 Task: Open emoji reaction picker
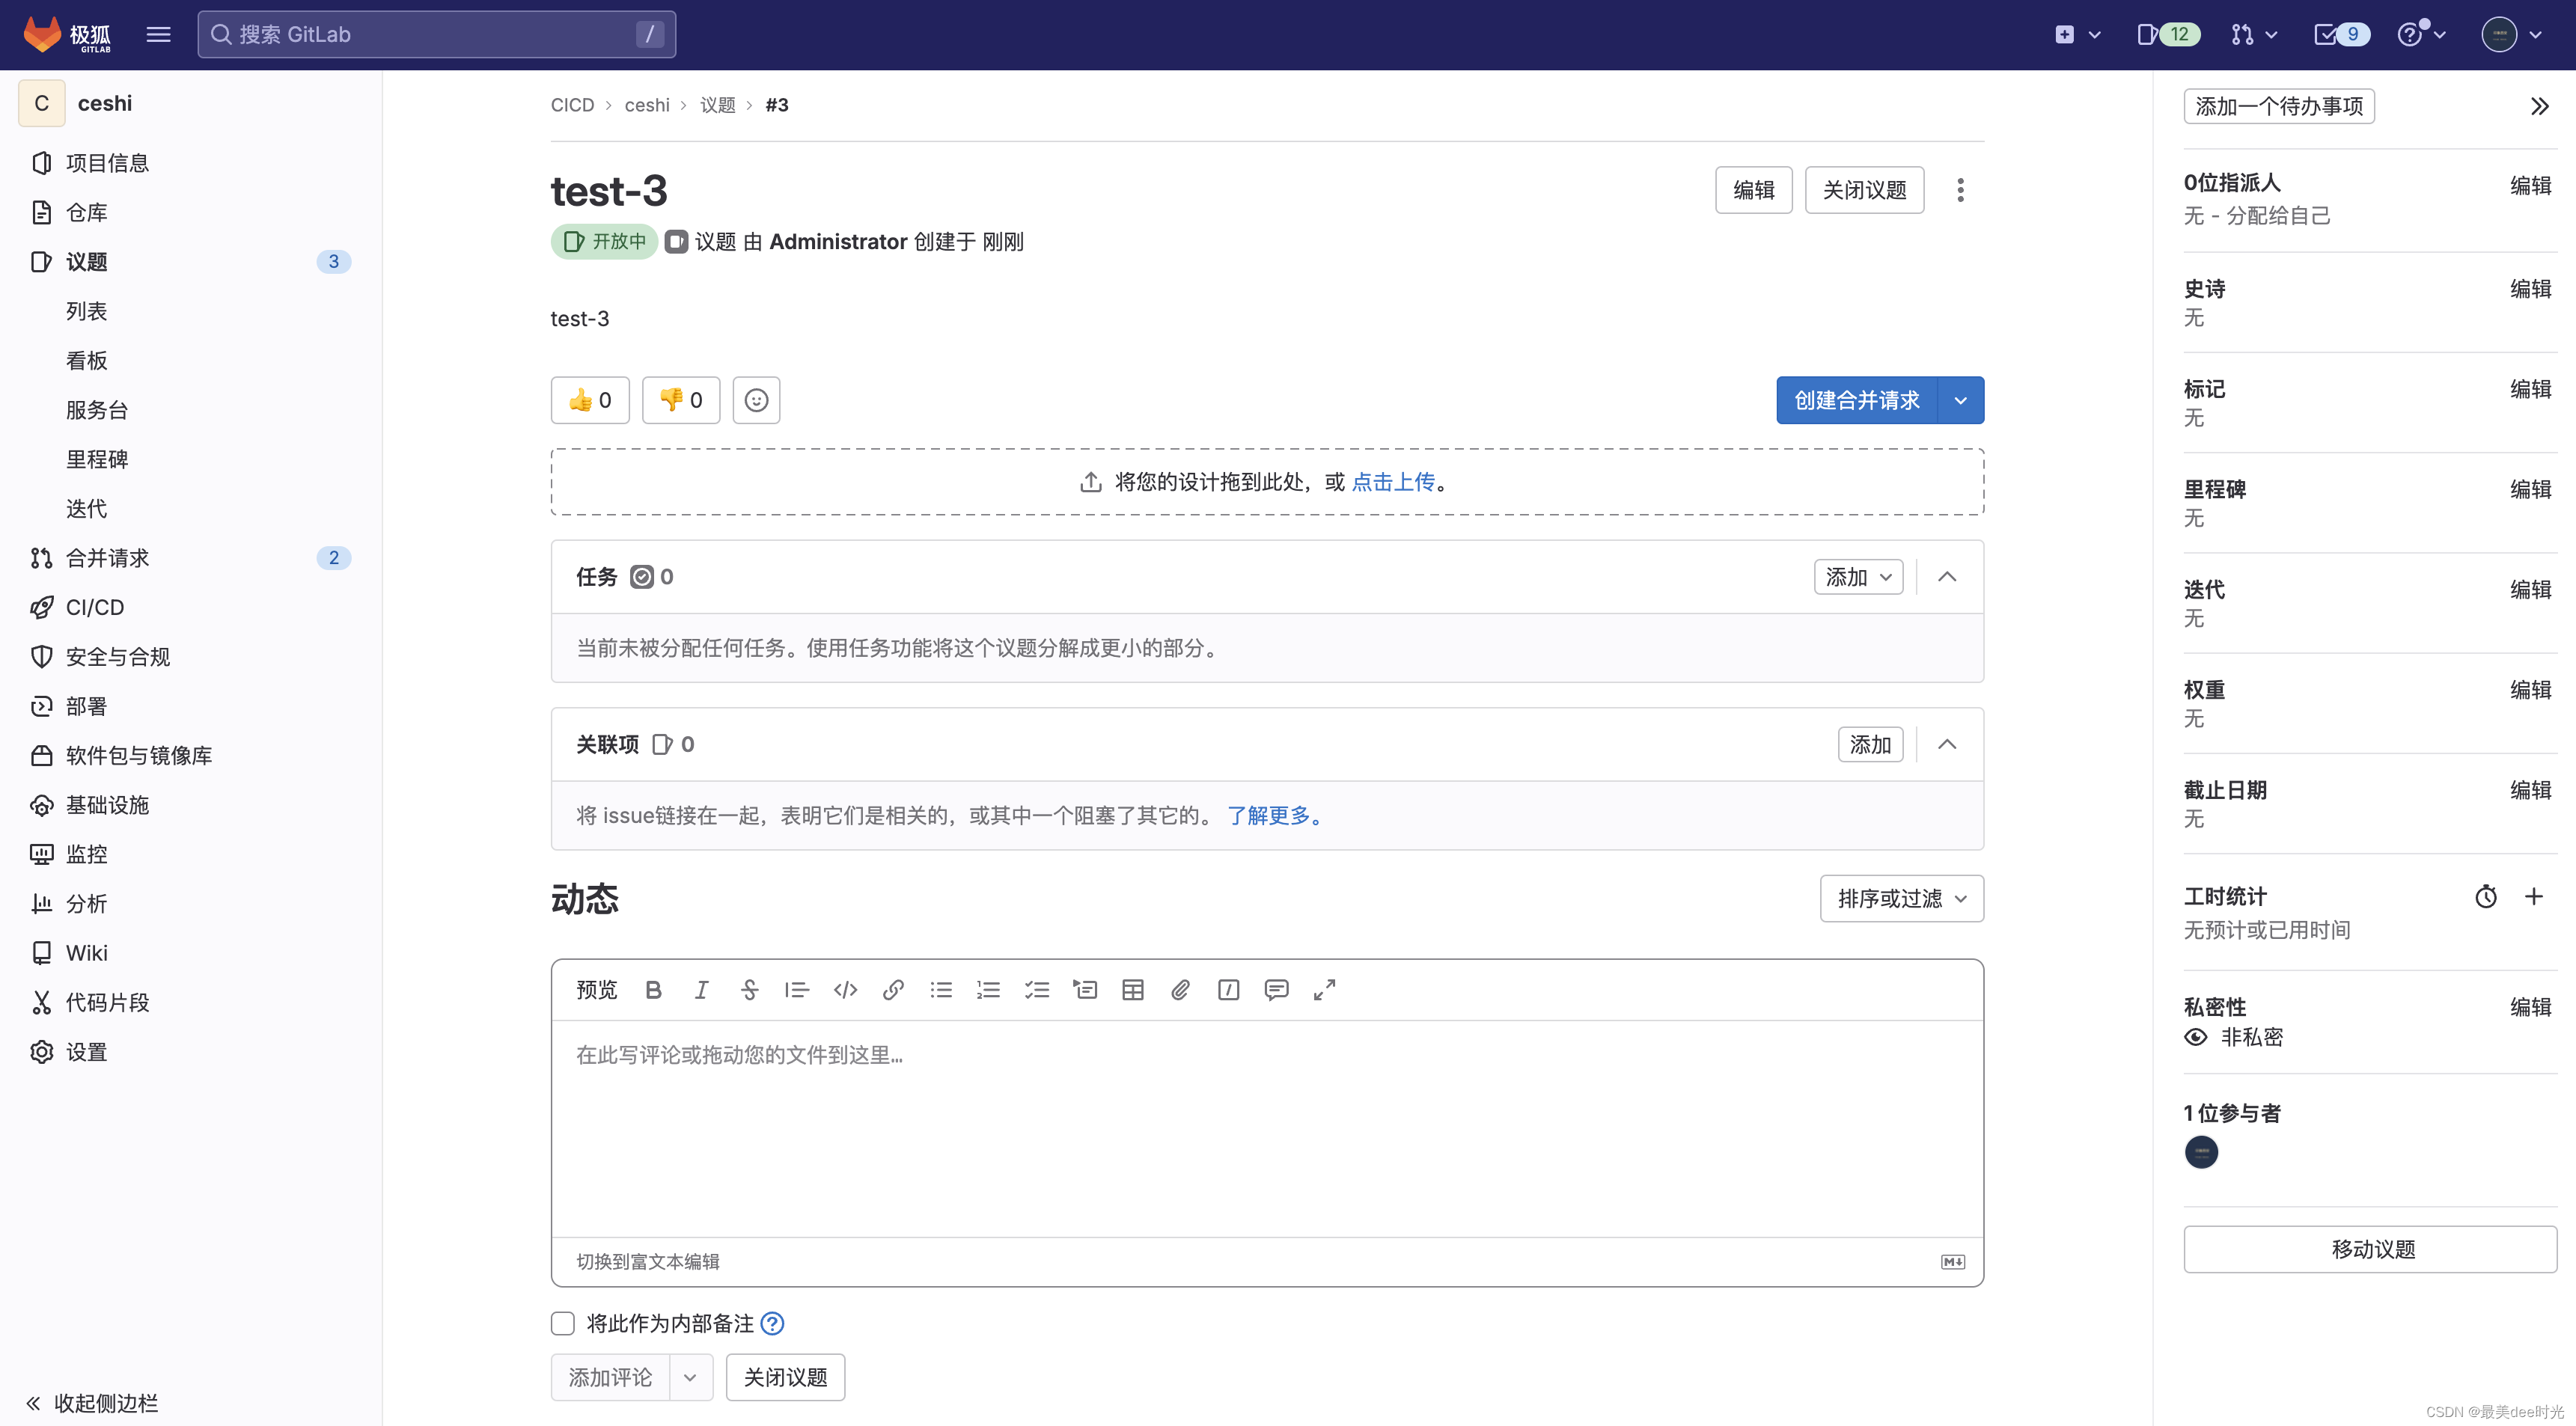coord(756,400)
